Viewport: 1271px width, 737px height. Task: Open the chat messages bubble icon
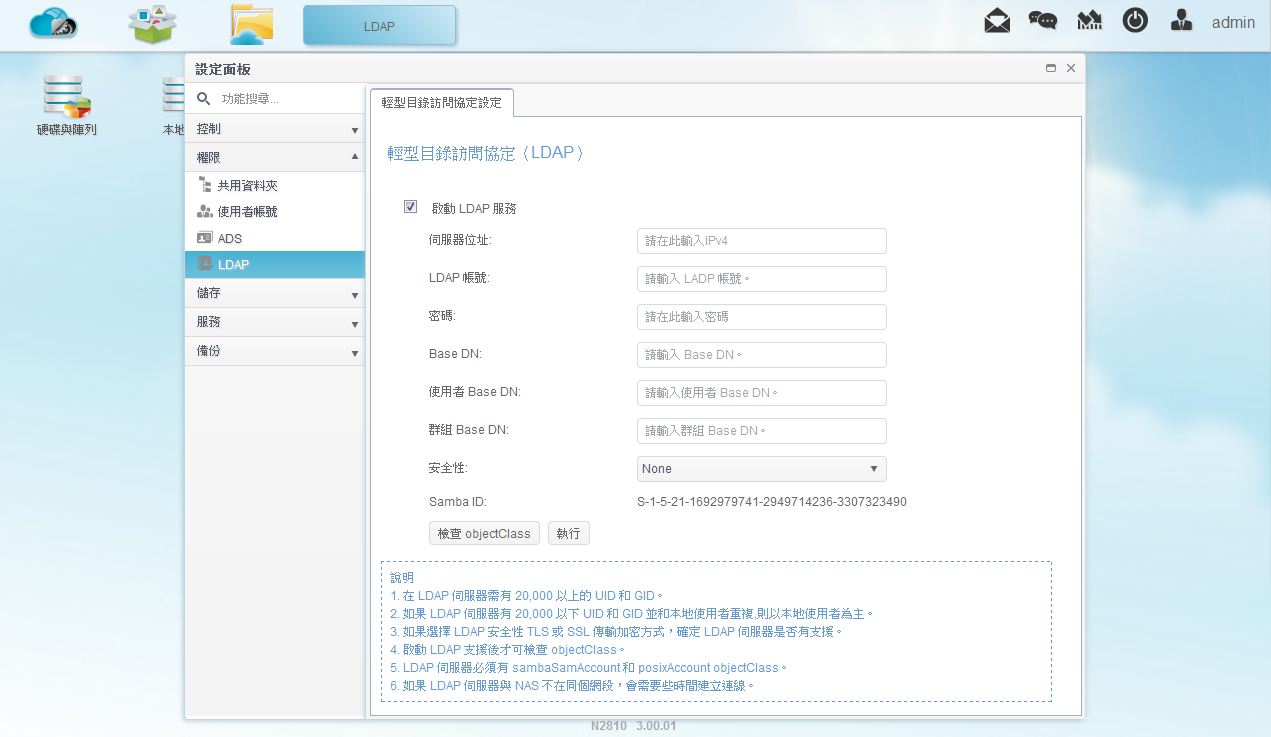coord(1043,21)
